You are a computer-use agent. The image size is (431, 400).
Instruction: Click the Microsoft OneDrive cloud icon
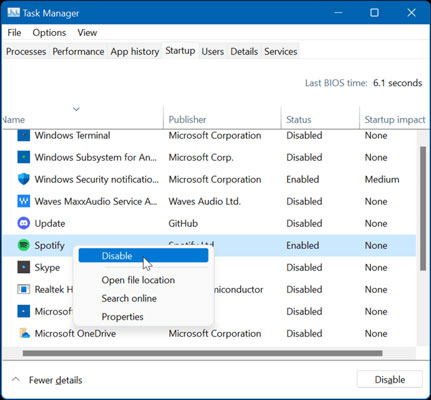(x=24, y=333)
